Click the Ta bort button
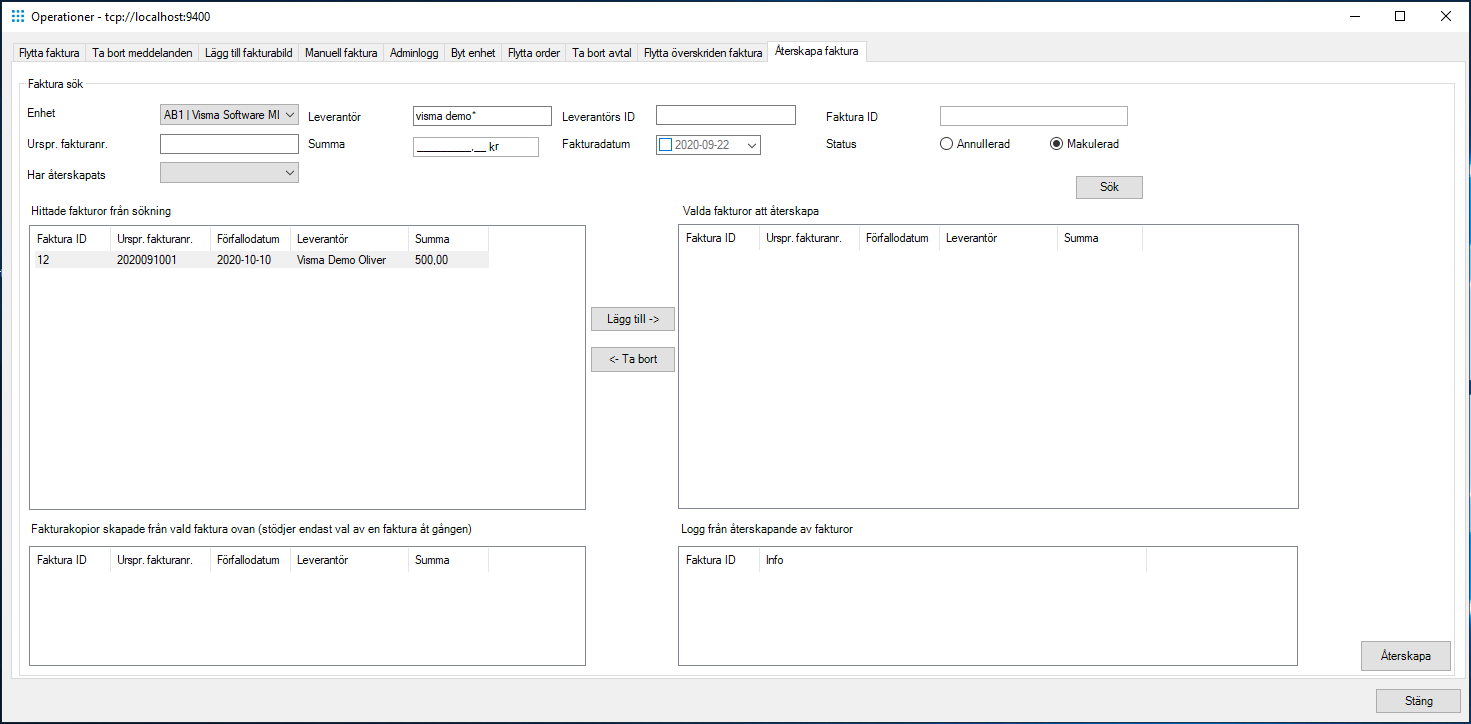The width and height of the screenshot is (1471, 724). (632, 358)
